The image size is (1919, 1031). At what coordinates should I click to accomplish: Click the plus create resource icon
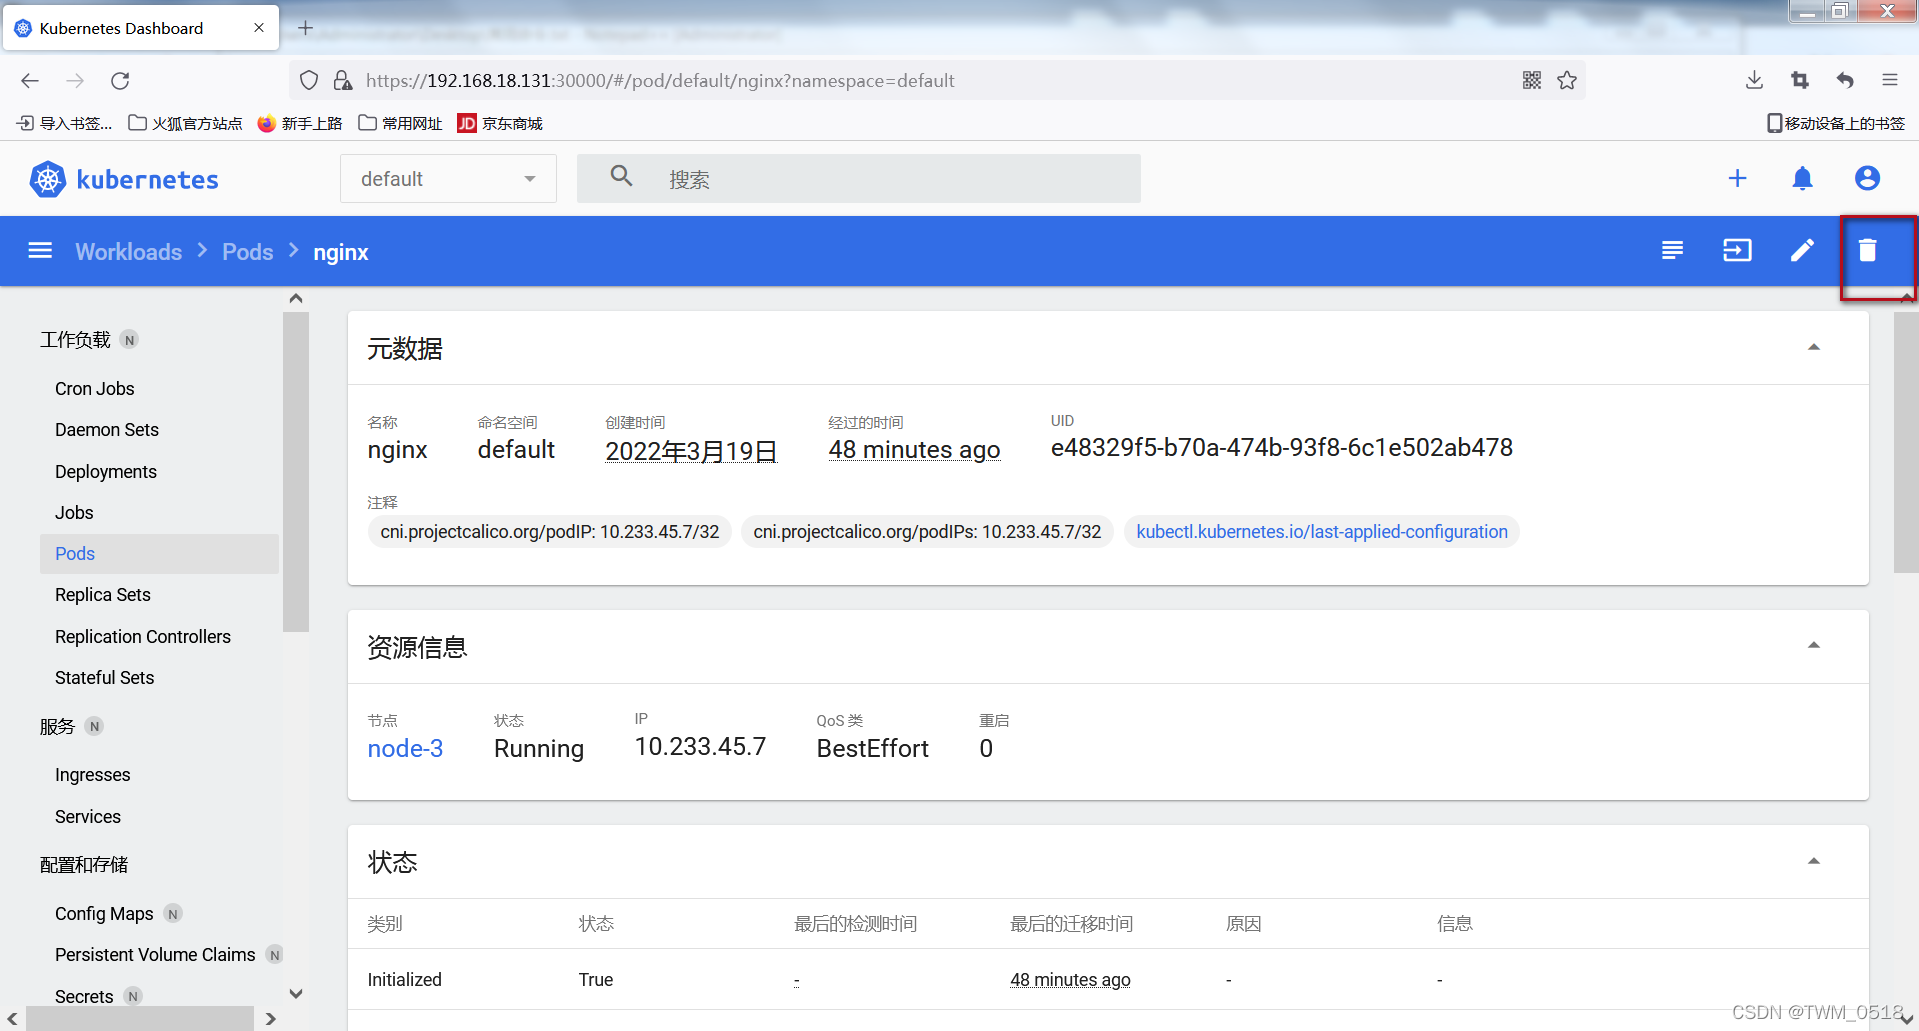click(1737, 179)
